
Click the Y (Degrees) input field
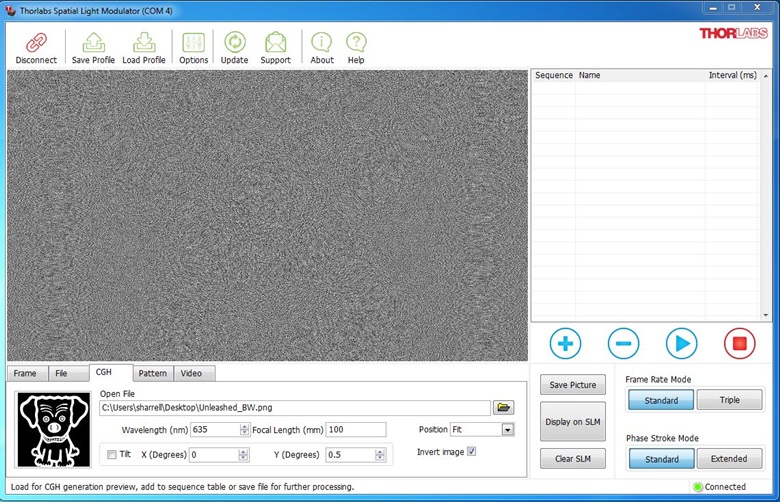(351, 455)
